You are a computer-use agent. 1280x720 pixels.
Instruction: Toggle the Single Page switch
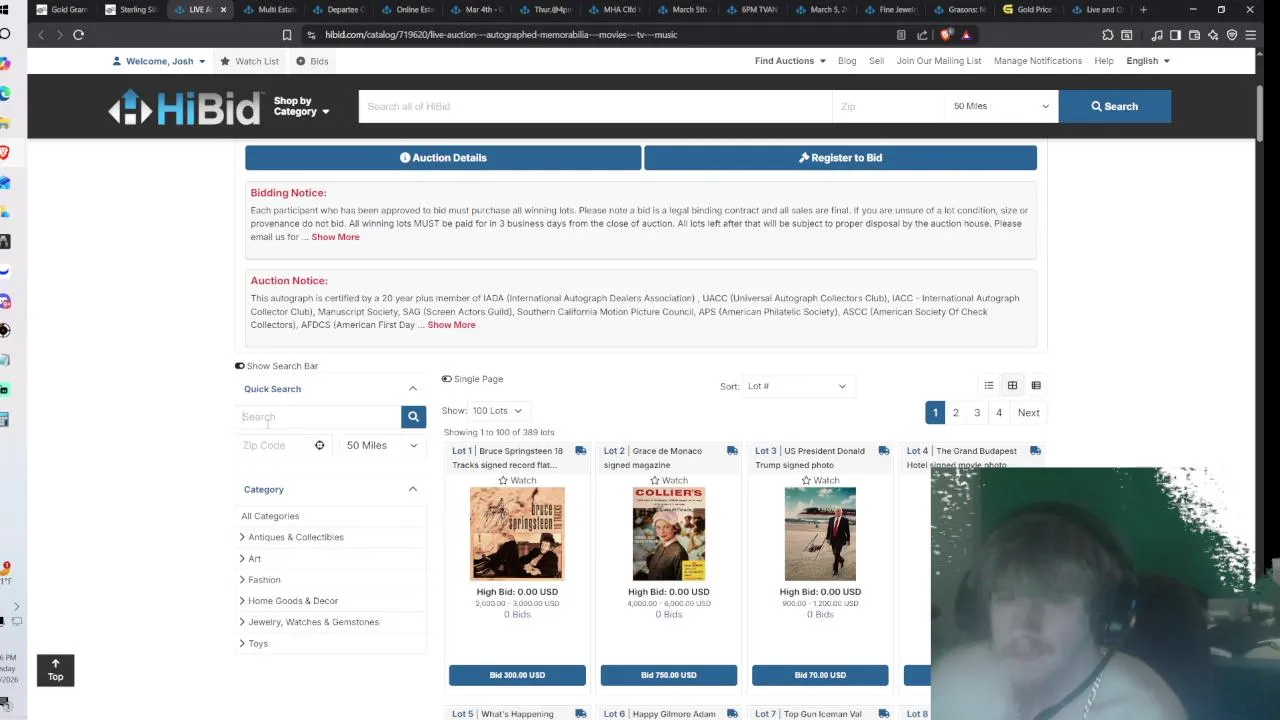[x=447, y=379]
